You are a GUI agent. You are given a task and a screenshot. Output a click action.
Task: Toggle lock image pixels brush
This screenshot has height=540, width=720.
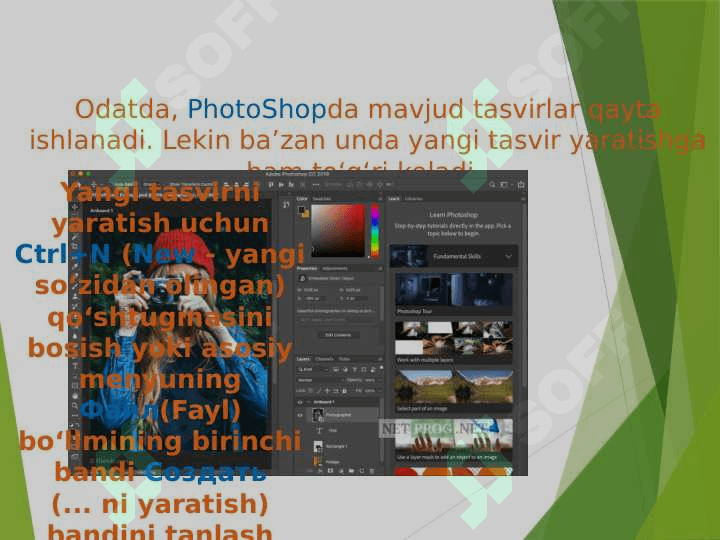[x=319, y=391]
